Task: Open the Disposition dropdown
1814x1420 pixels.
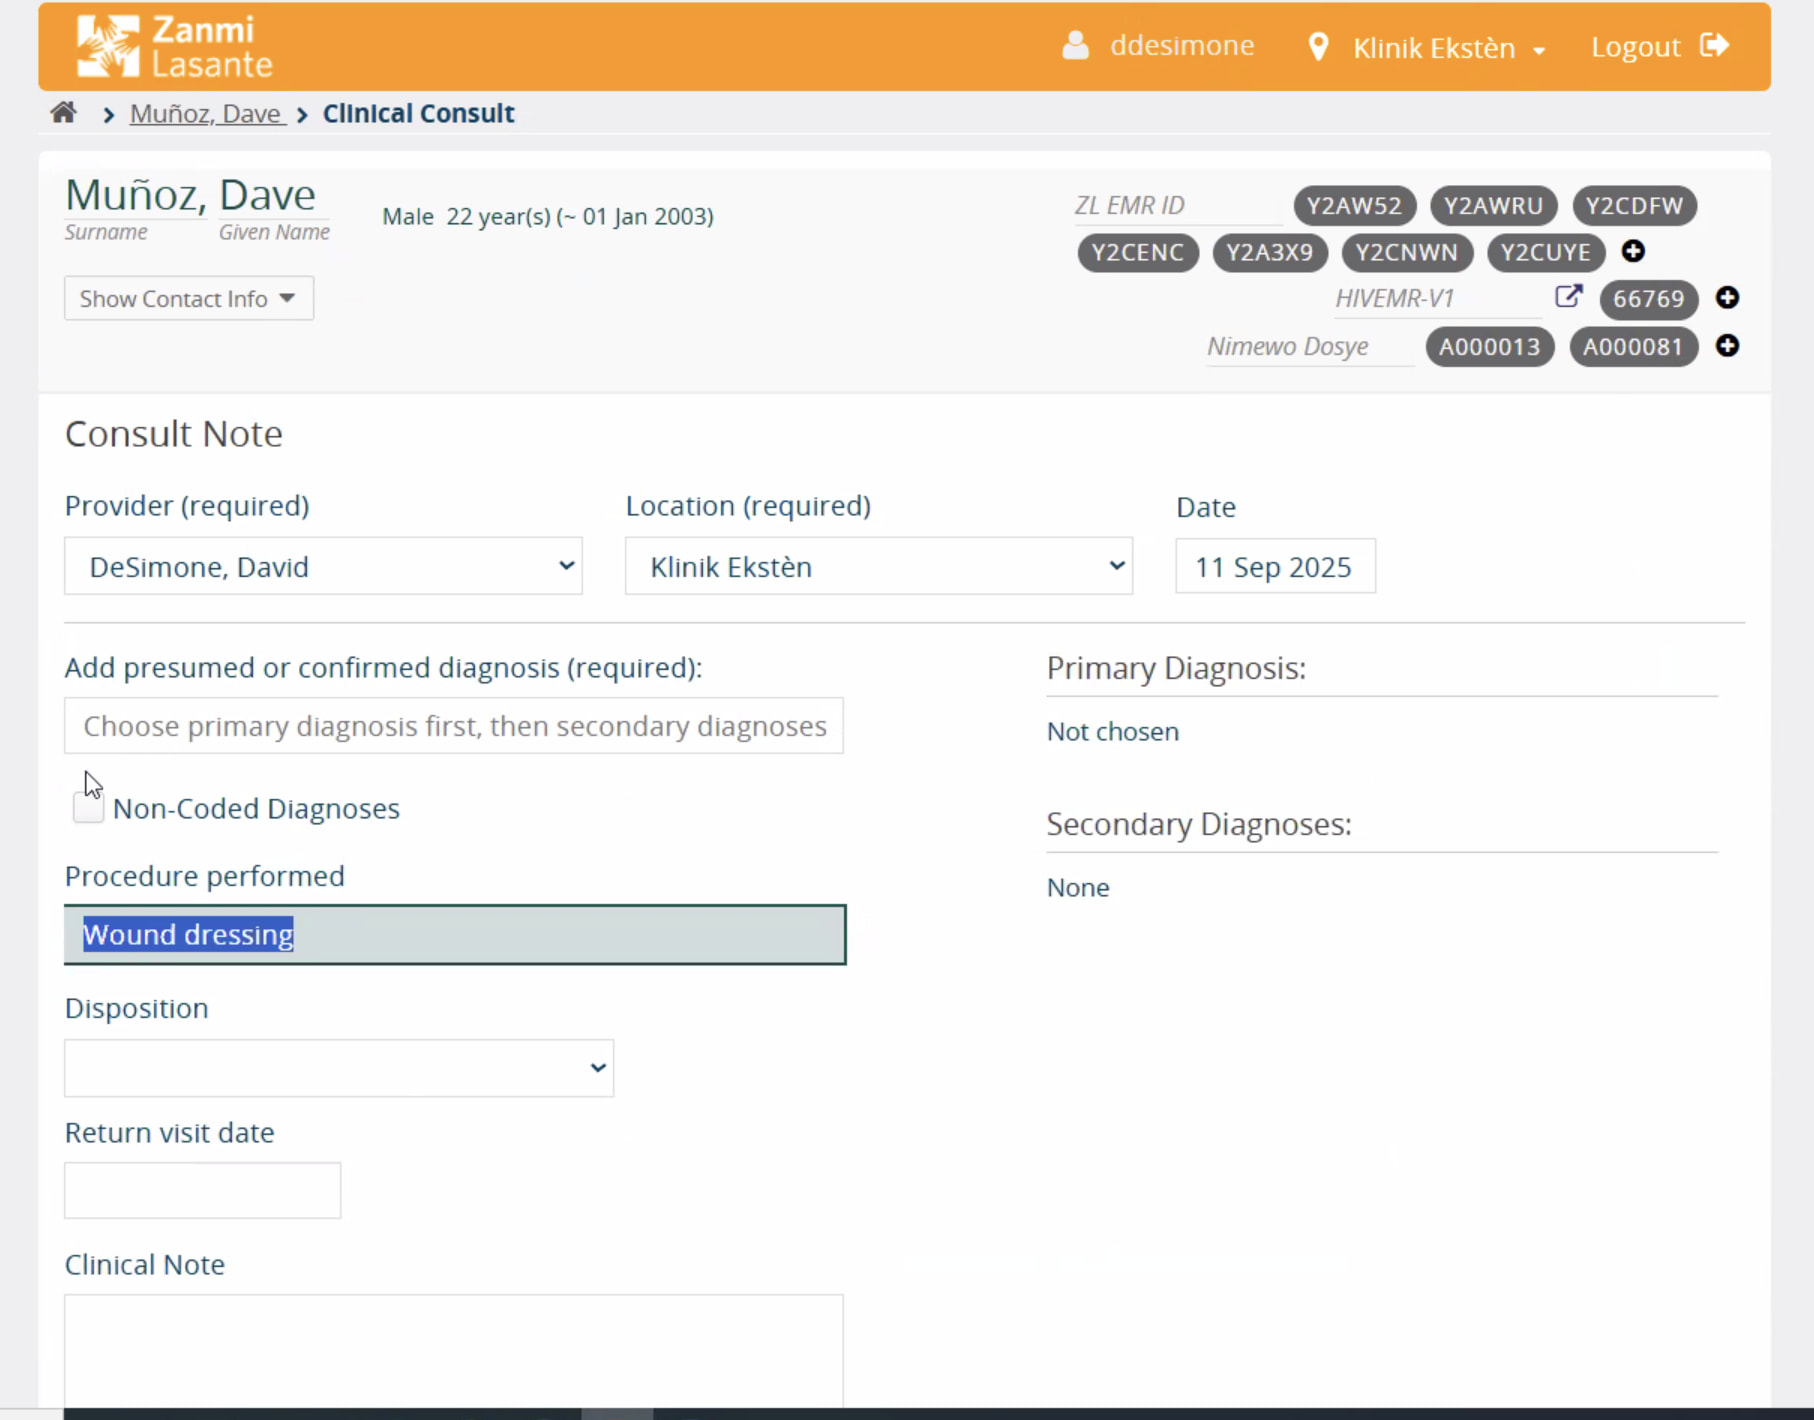Action: tap(339, 1068)
